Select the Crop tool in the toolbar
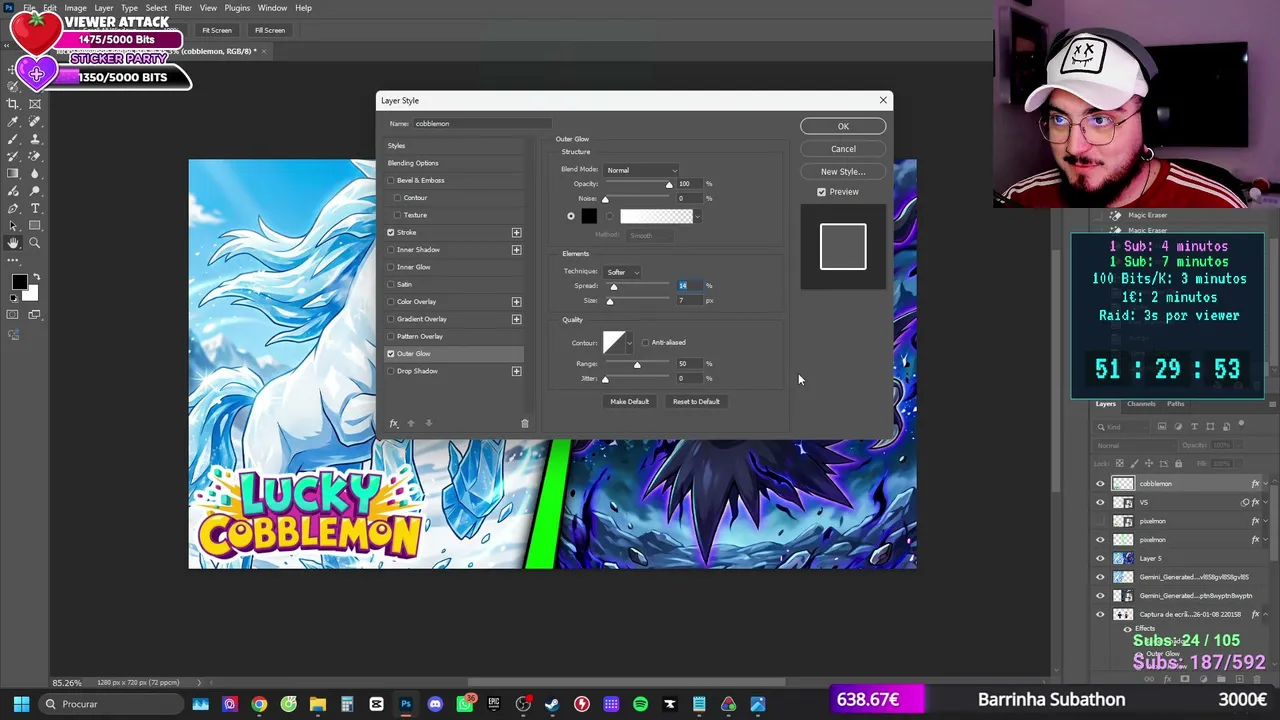The width and height of the screenshot is (1280, 720). tap(13, 104)
